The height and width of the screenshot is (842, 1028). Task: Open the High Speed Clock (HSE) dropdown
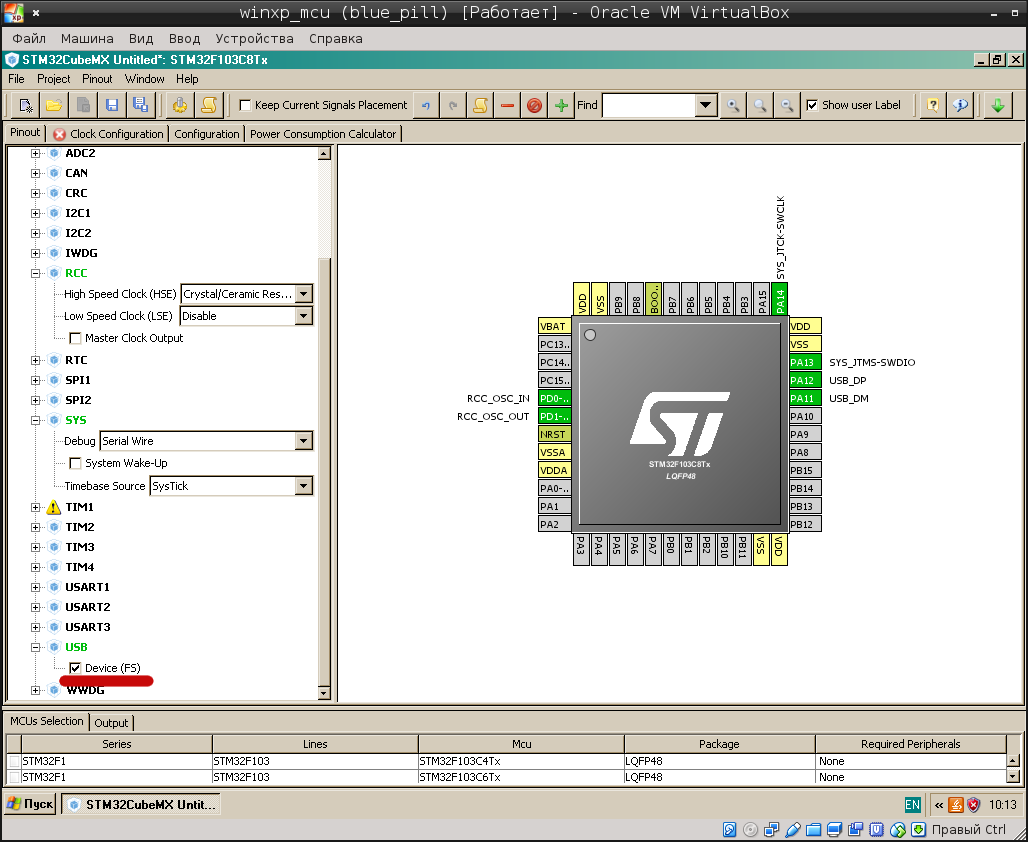point(303,294)
